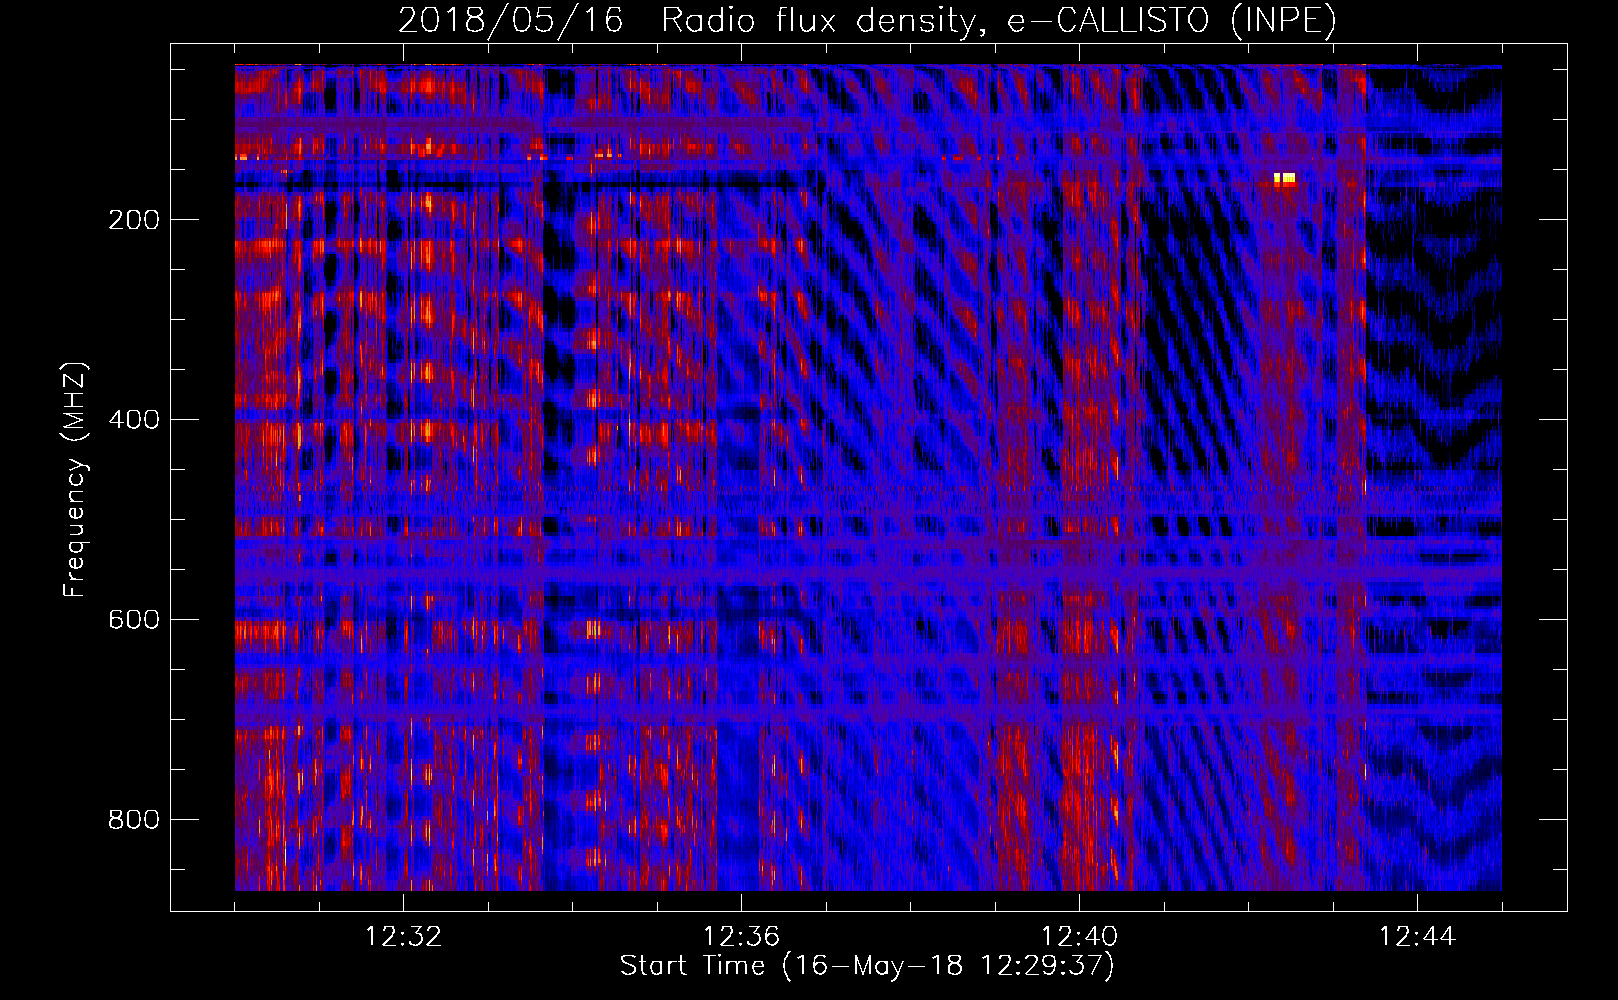Click the 400 frequency tick label

(x=134, y=420)
